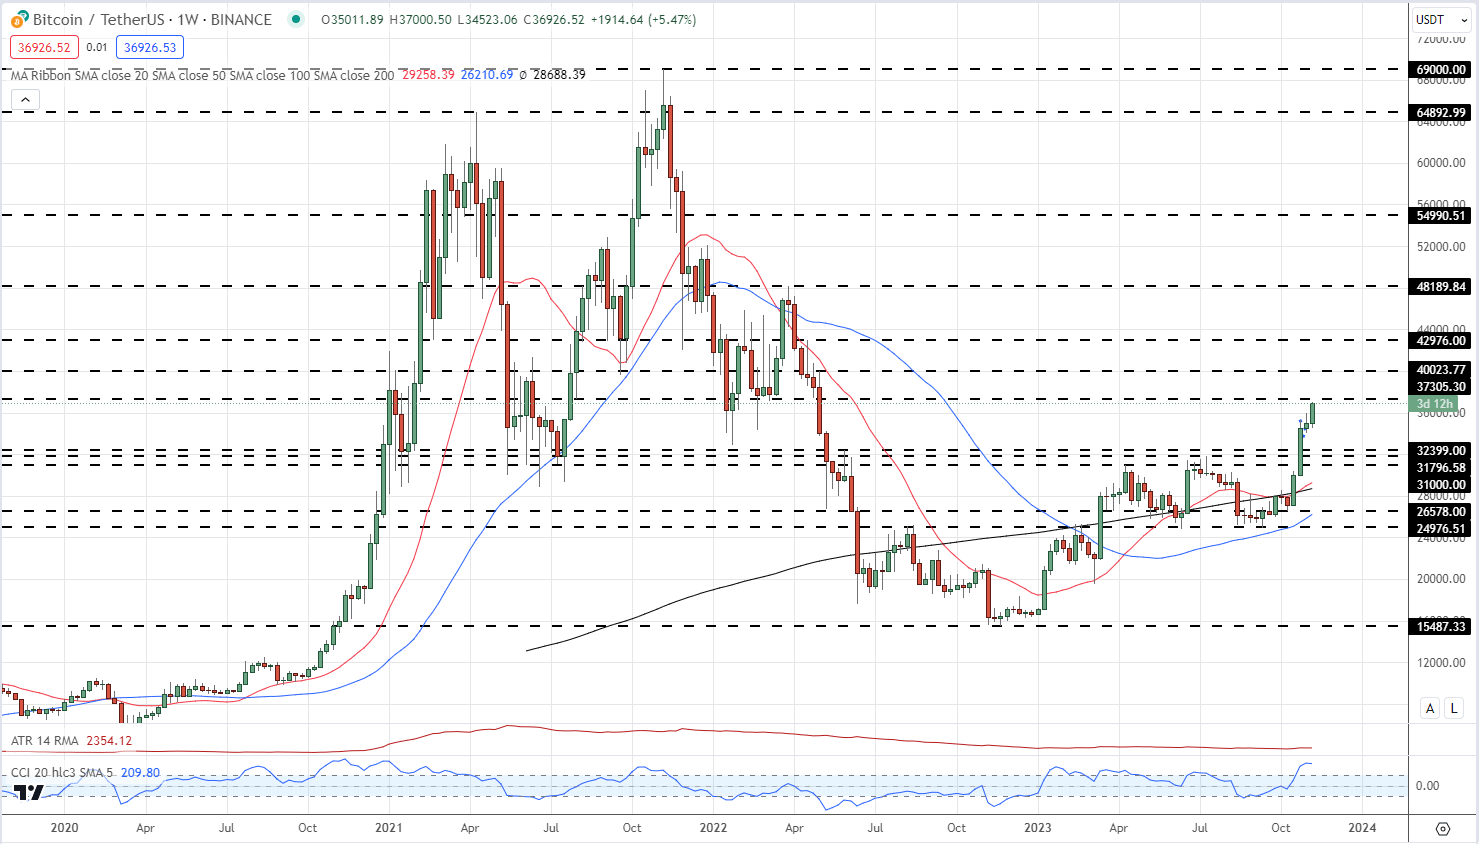Click the 69000.00 price level label
This screenshot has width=1479, height=844.
(x=1441, y=70)
